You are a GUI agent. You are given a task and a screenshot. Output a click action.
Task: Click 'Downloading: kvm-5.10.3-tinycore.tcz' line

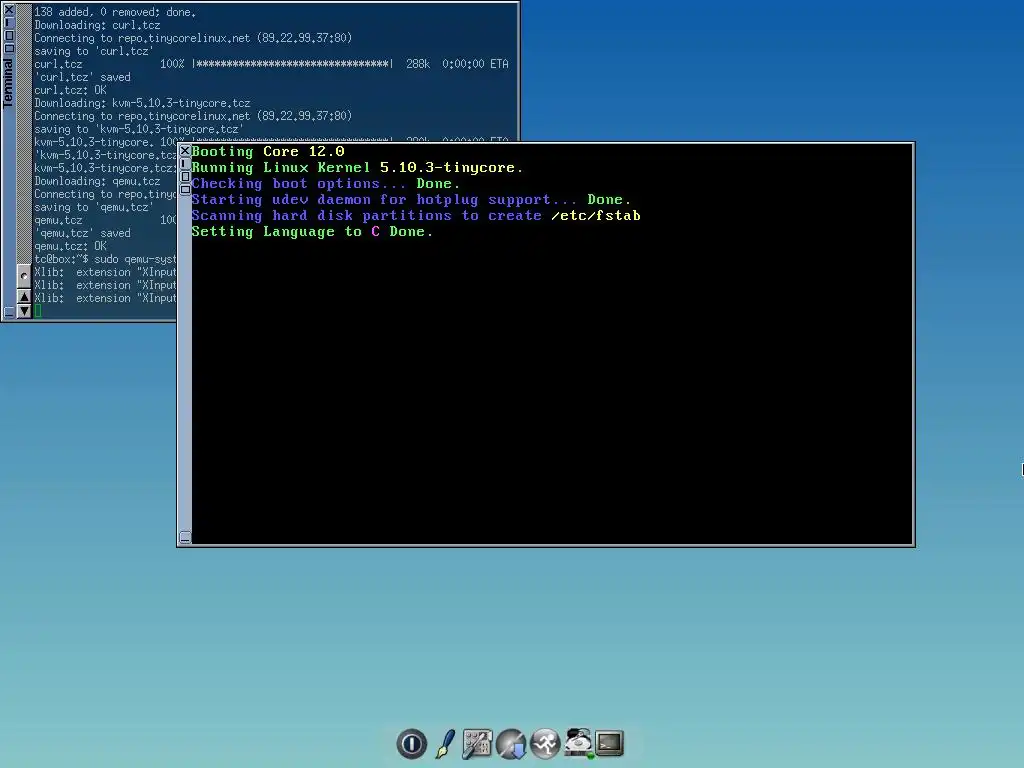(x=142, y=103)
